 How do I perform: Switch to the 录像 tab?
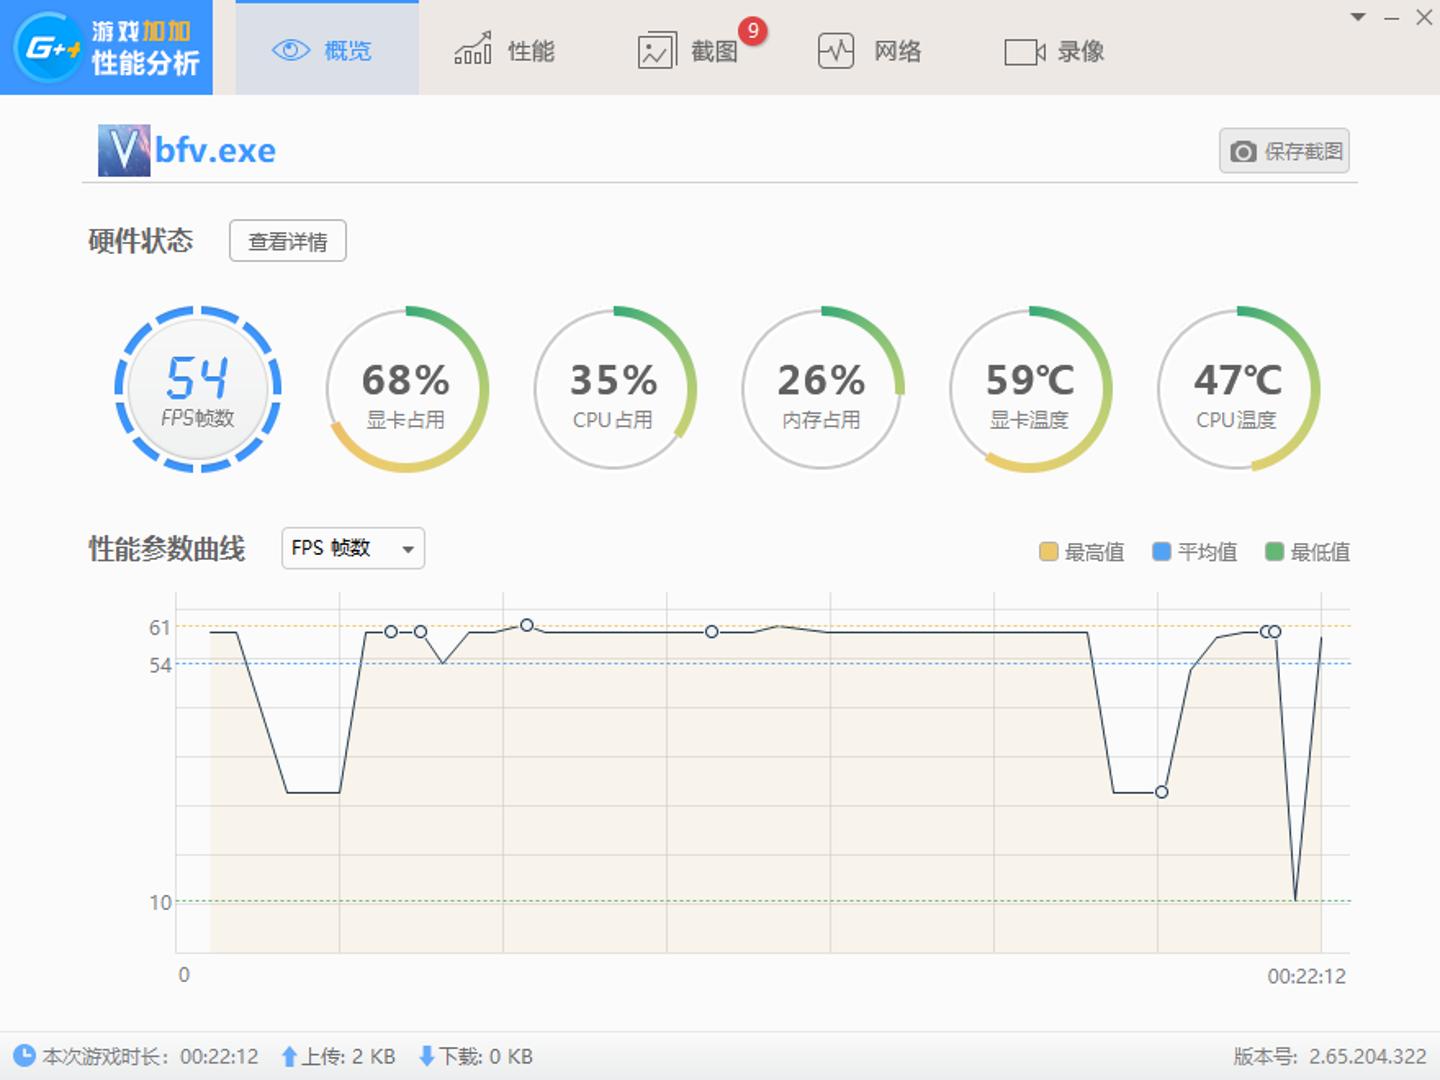pos(1057,52)
